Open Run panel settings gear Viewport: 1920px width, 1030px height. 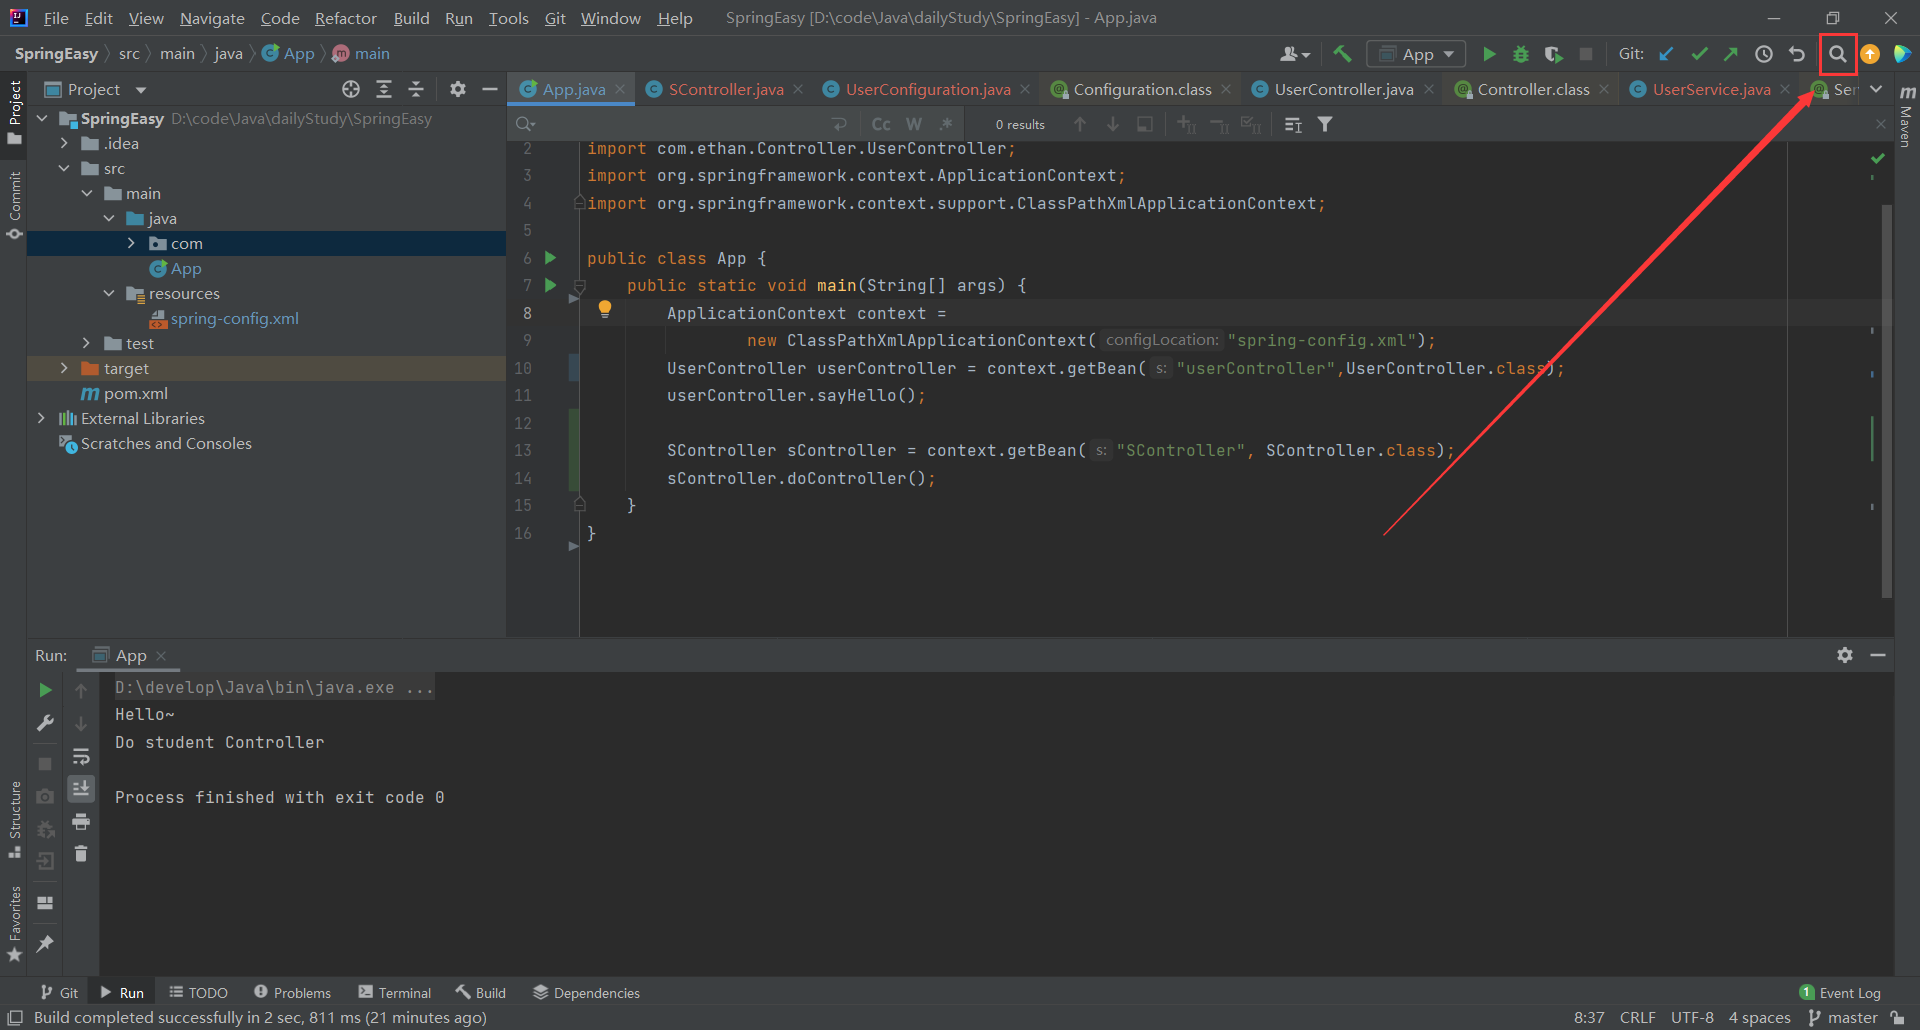click(1845, 655)
